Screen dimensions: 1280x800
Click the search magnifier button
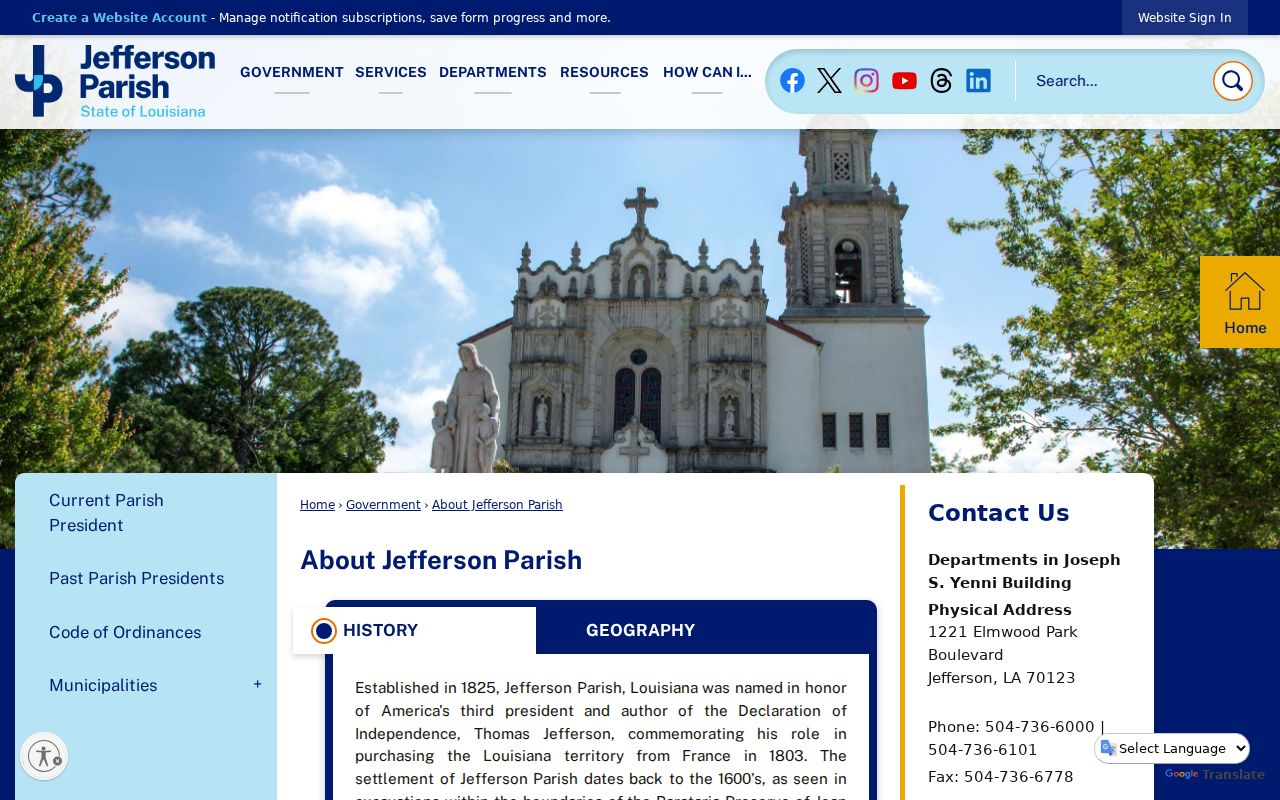tap(1232, 81)
